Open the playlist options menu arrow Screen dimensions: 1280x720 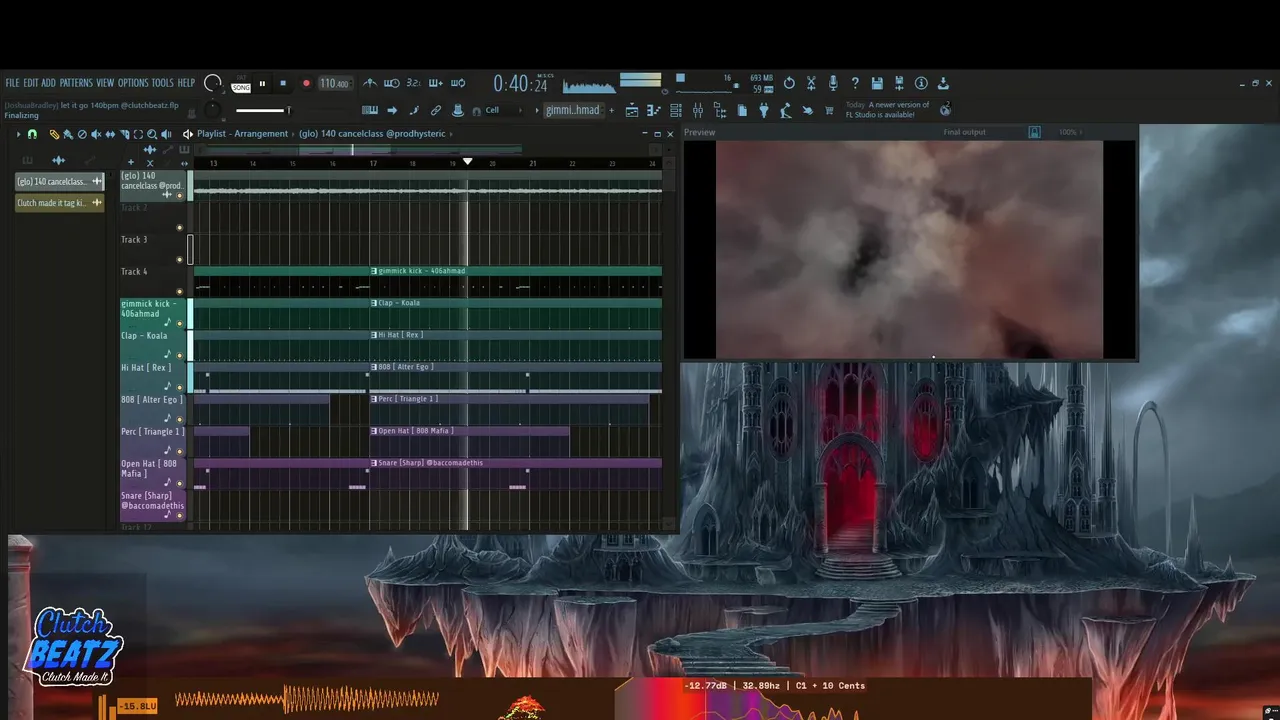click(18, 134)
